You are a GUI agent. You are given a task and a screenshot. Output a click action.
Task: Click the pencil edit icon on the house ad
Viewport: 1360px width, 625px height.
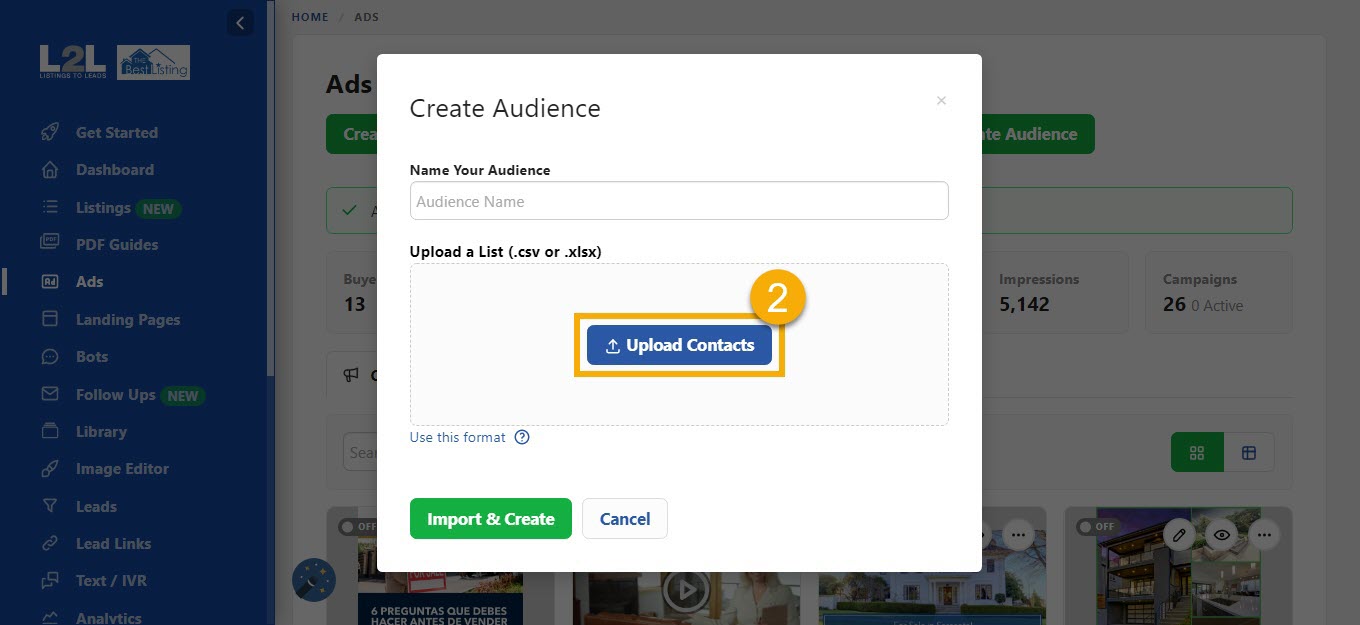tap(1179, 534)
